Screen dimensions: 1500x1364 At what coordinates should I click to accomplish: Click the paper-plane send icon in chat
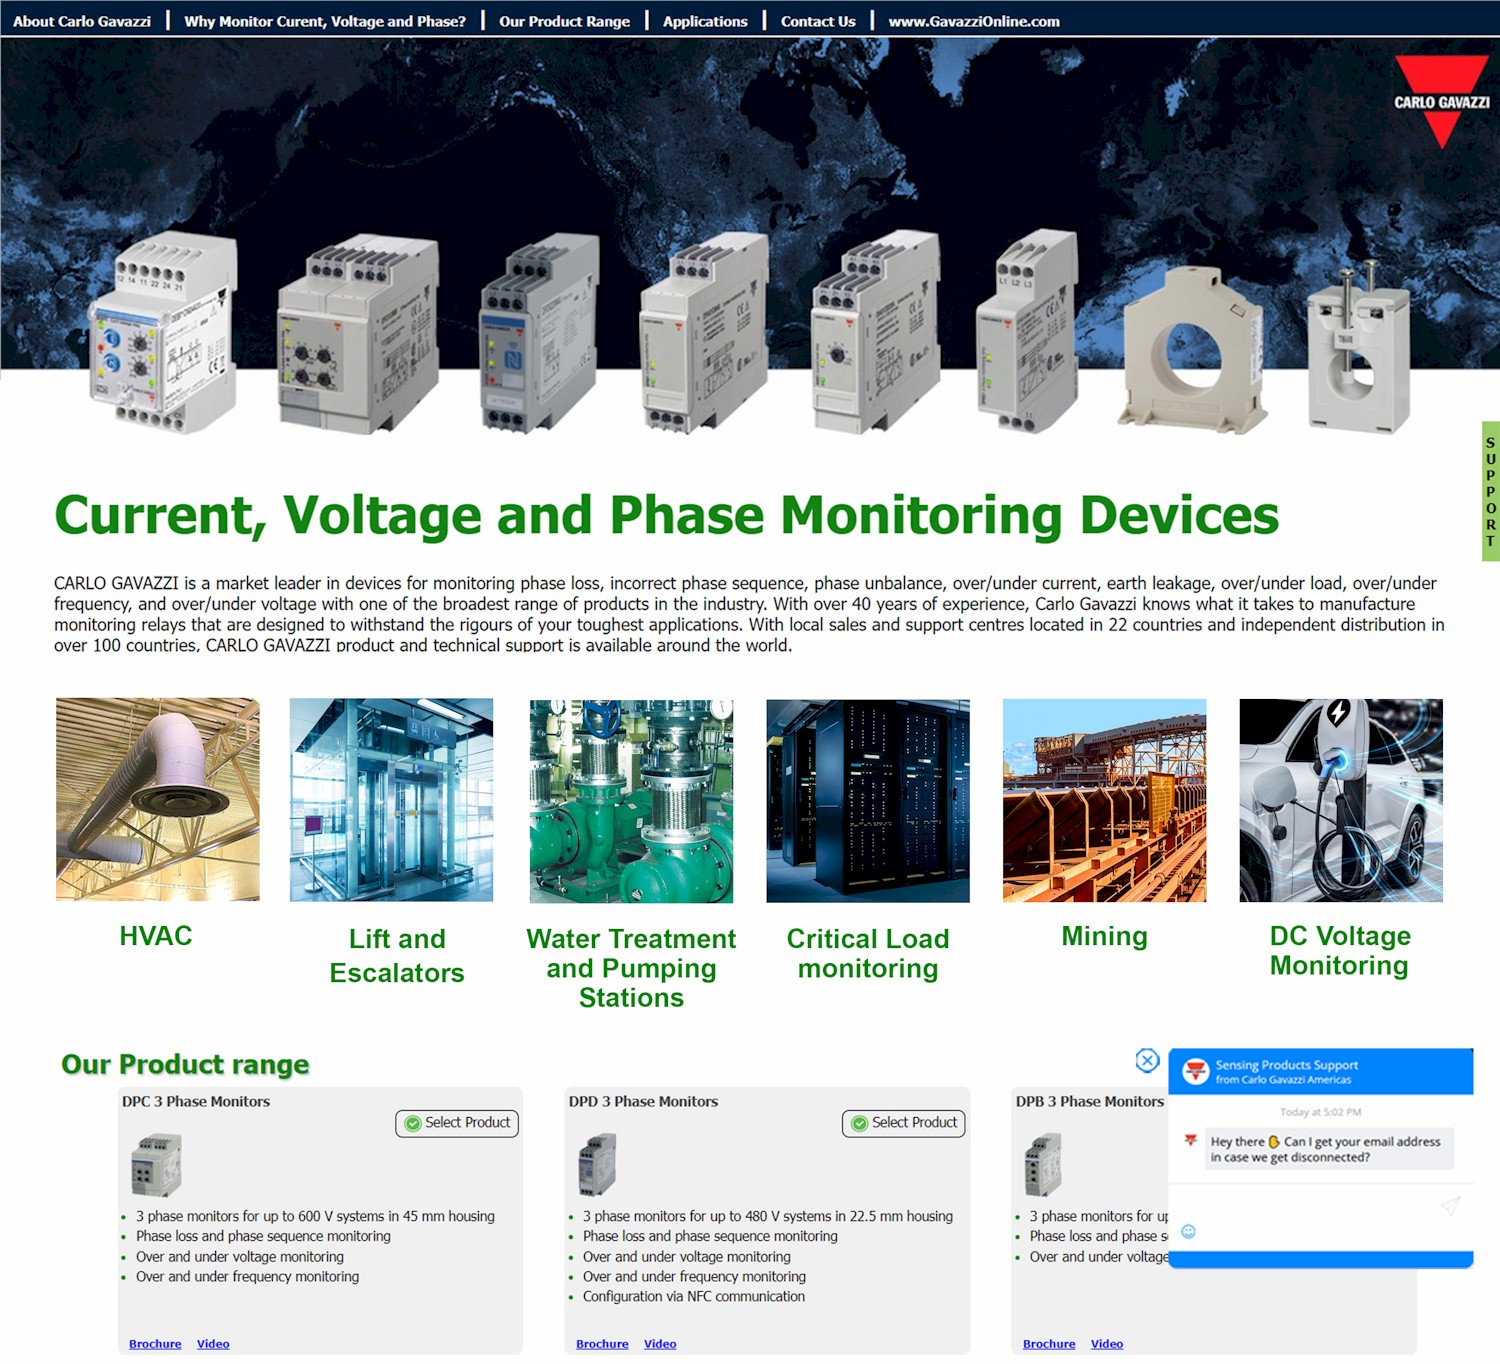tap(1450, 1206)
